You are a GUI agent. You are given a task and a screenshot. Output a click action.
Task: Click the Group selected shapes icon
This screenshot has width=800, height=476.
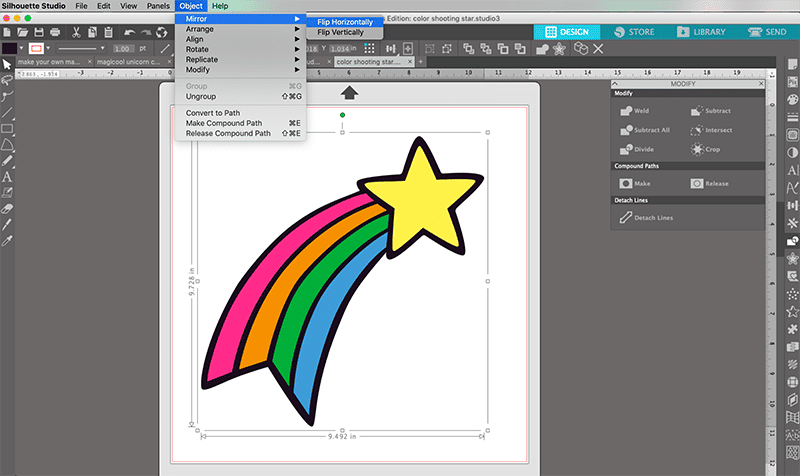[x=430, y=49]
